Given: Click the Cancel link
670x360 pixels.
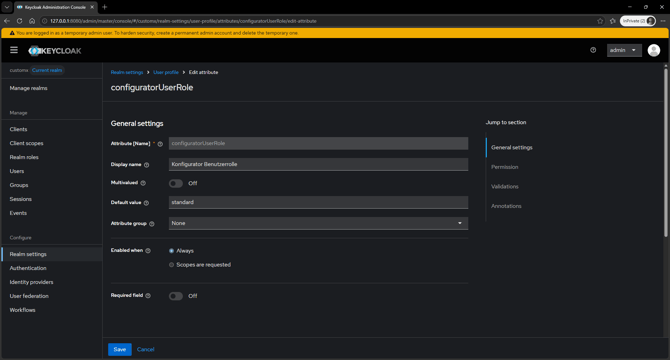Looking at the screenshot, I should (145, 349).
